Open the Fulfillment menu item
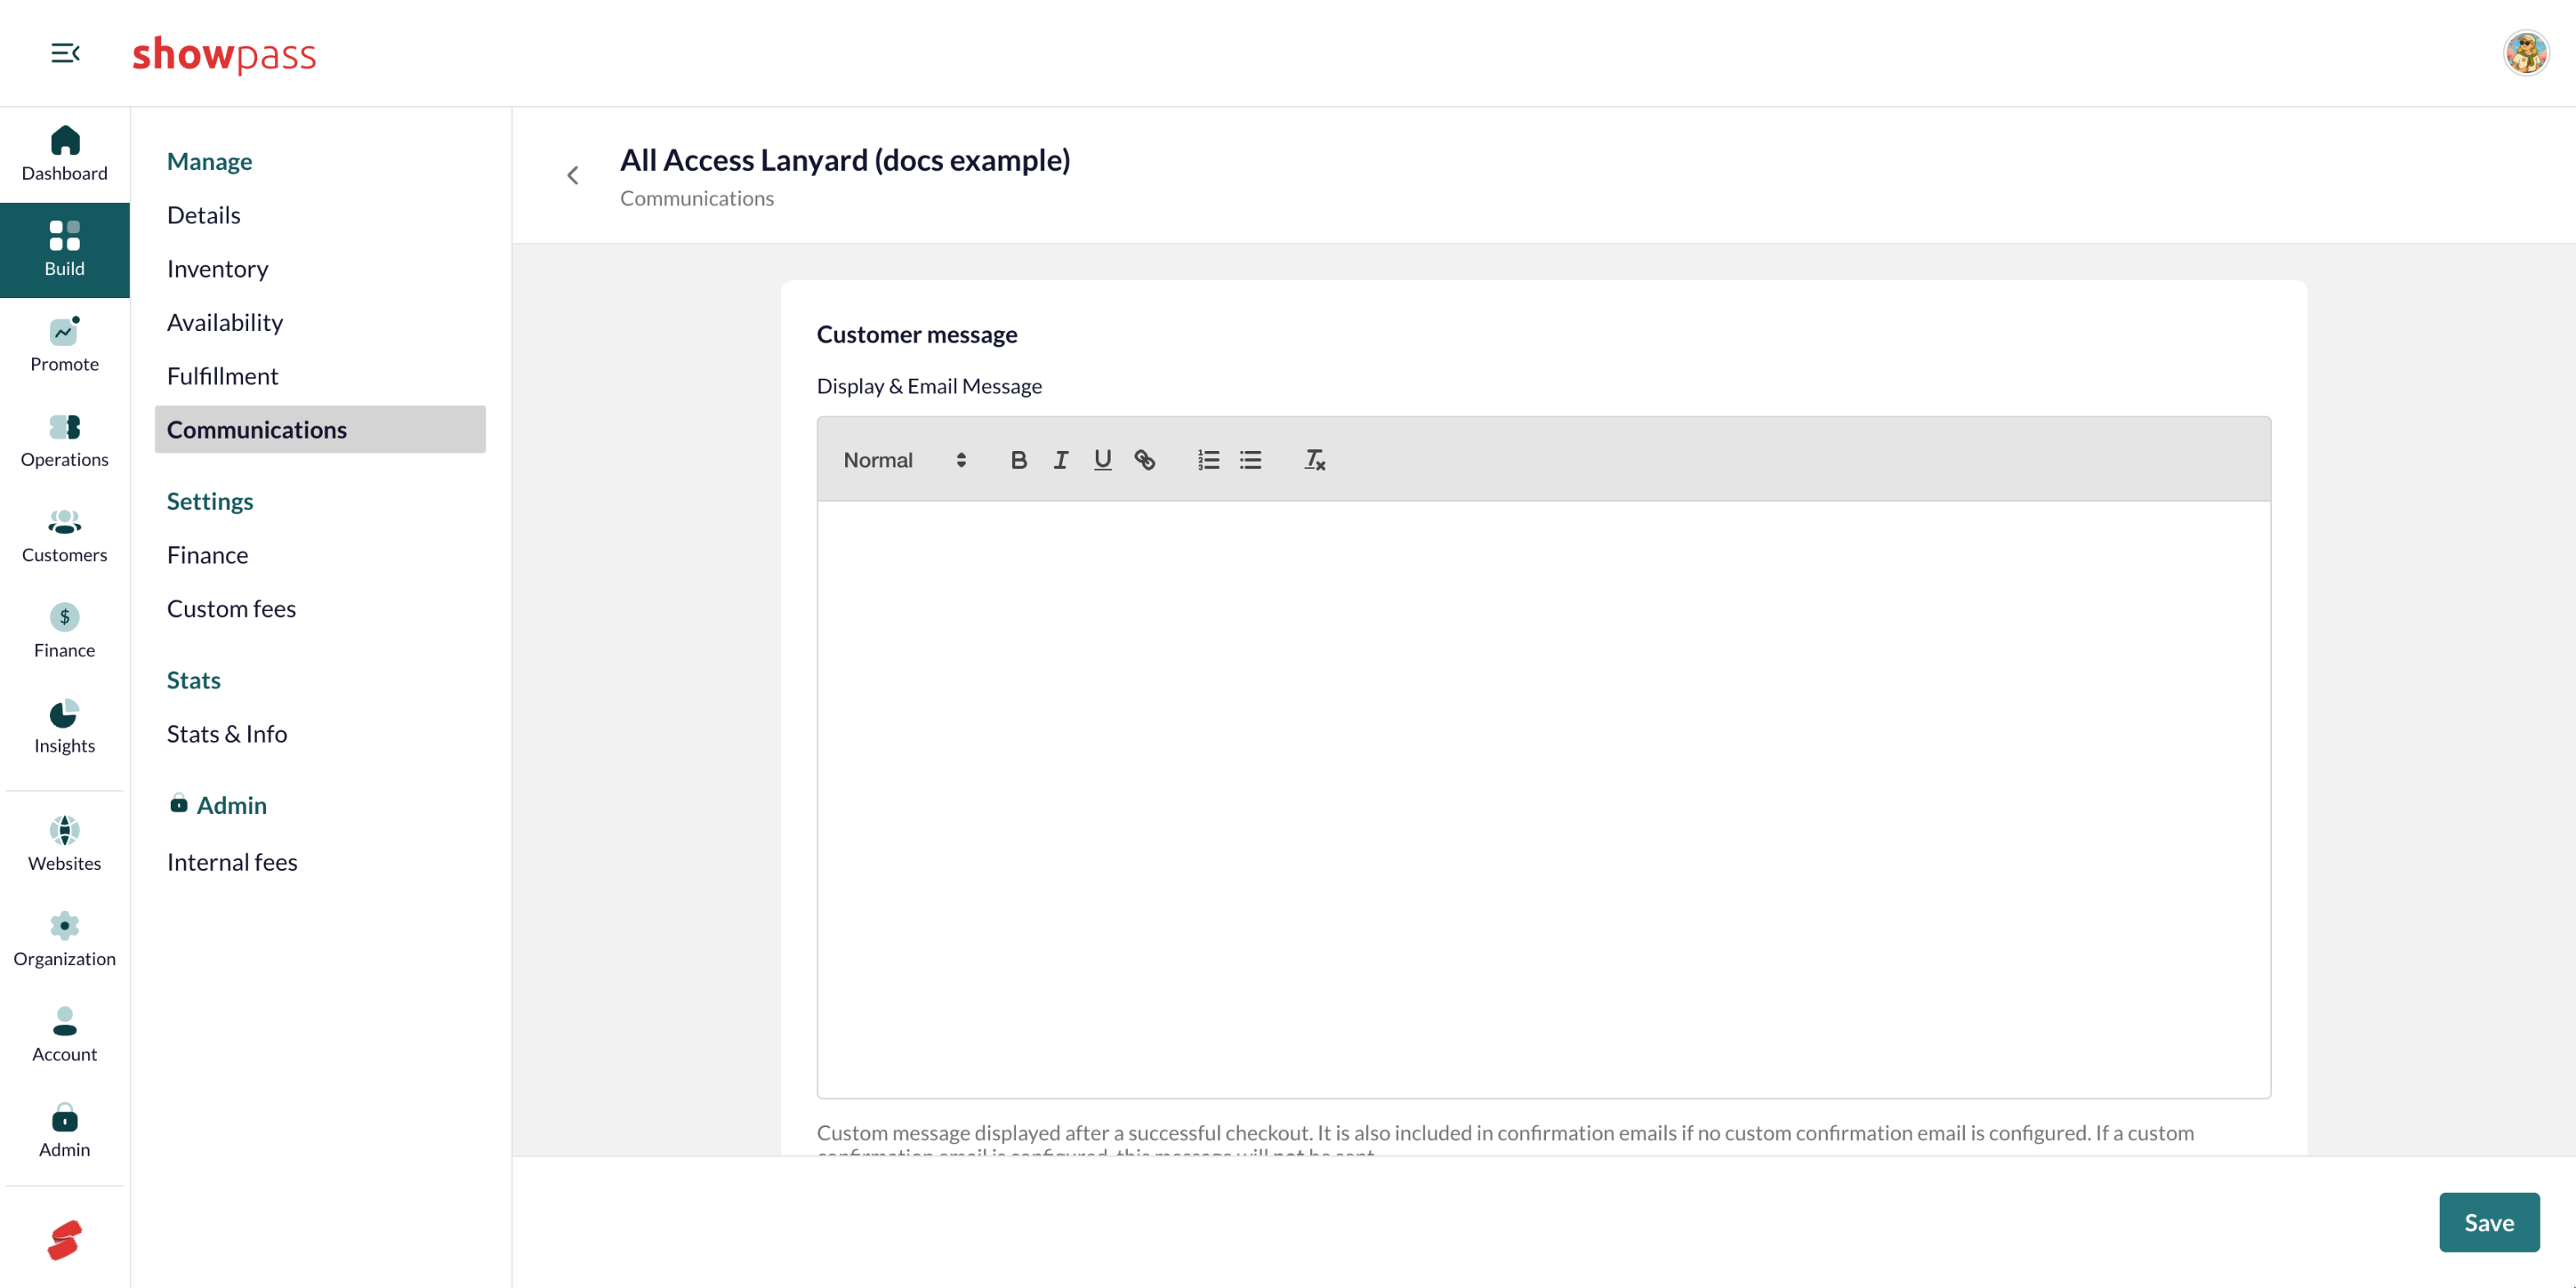 click(x=320, y=376)
